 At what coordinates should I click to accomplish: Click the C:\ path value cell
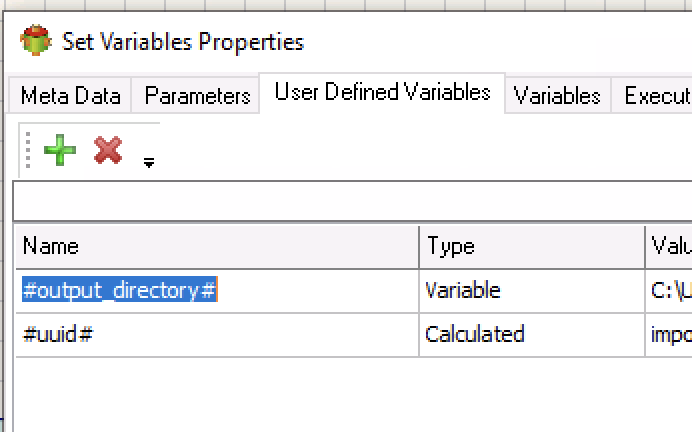tap(669, 291)
